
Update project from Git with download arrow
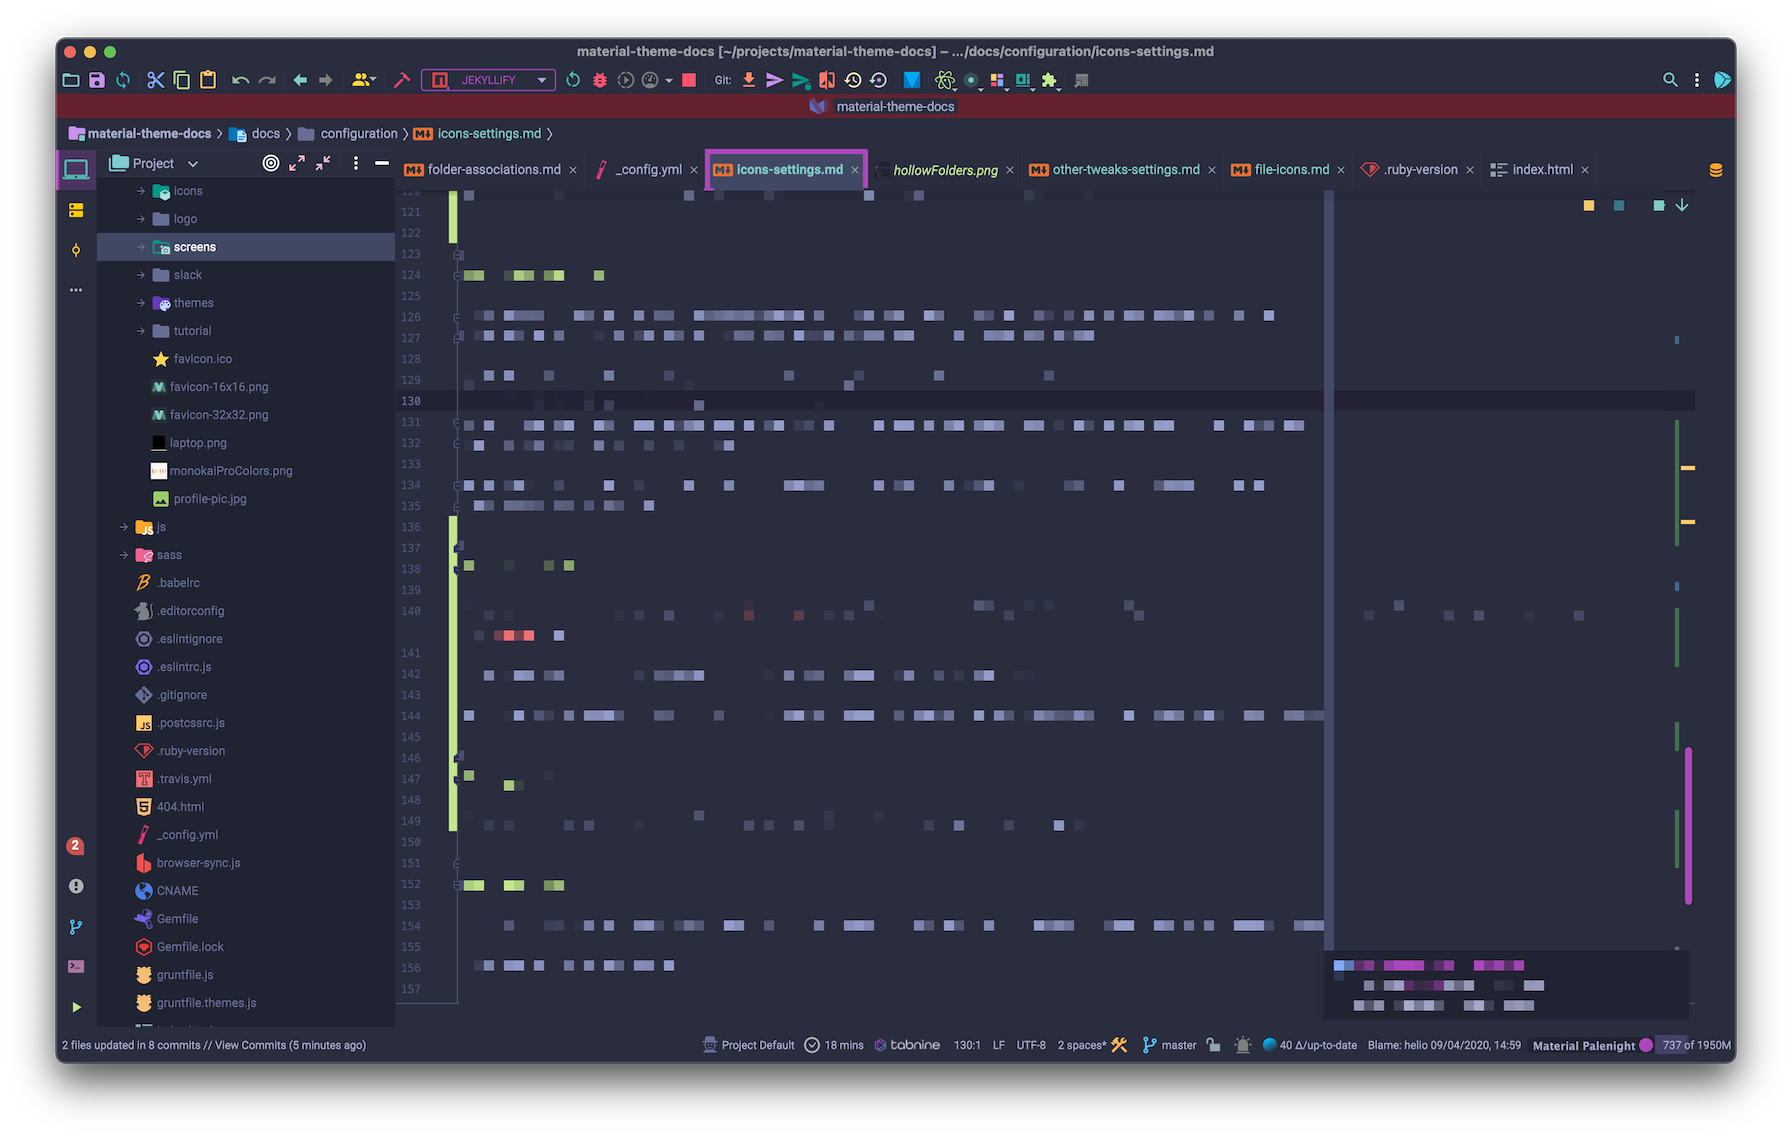click(748, 80)
